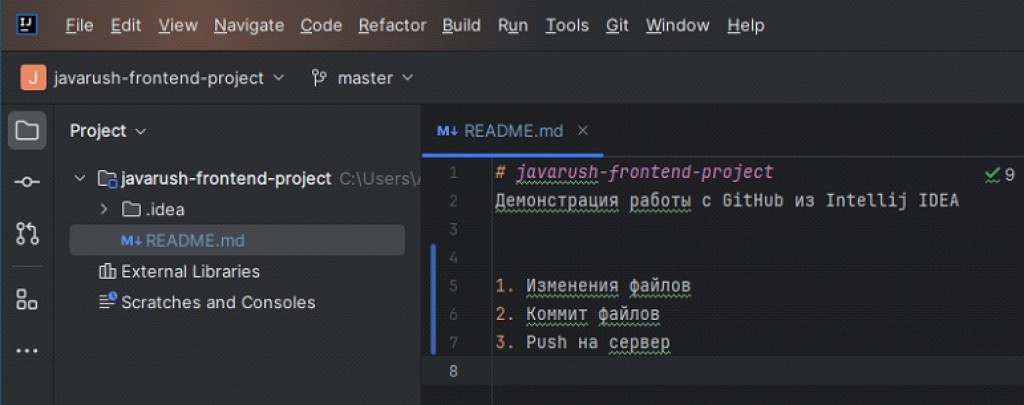Viewport: 1024px width, 405px height.
Task: Open the Tools menu
Action: [567, 25]
